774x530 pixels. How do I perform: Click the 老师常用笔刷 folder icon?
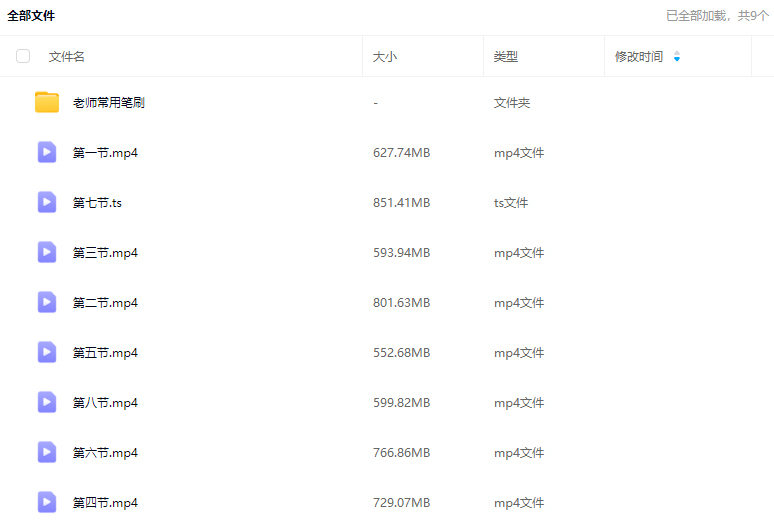click(47, 102)
